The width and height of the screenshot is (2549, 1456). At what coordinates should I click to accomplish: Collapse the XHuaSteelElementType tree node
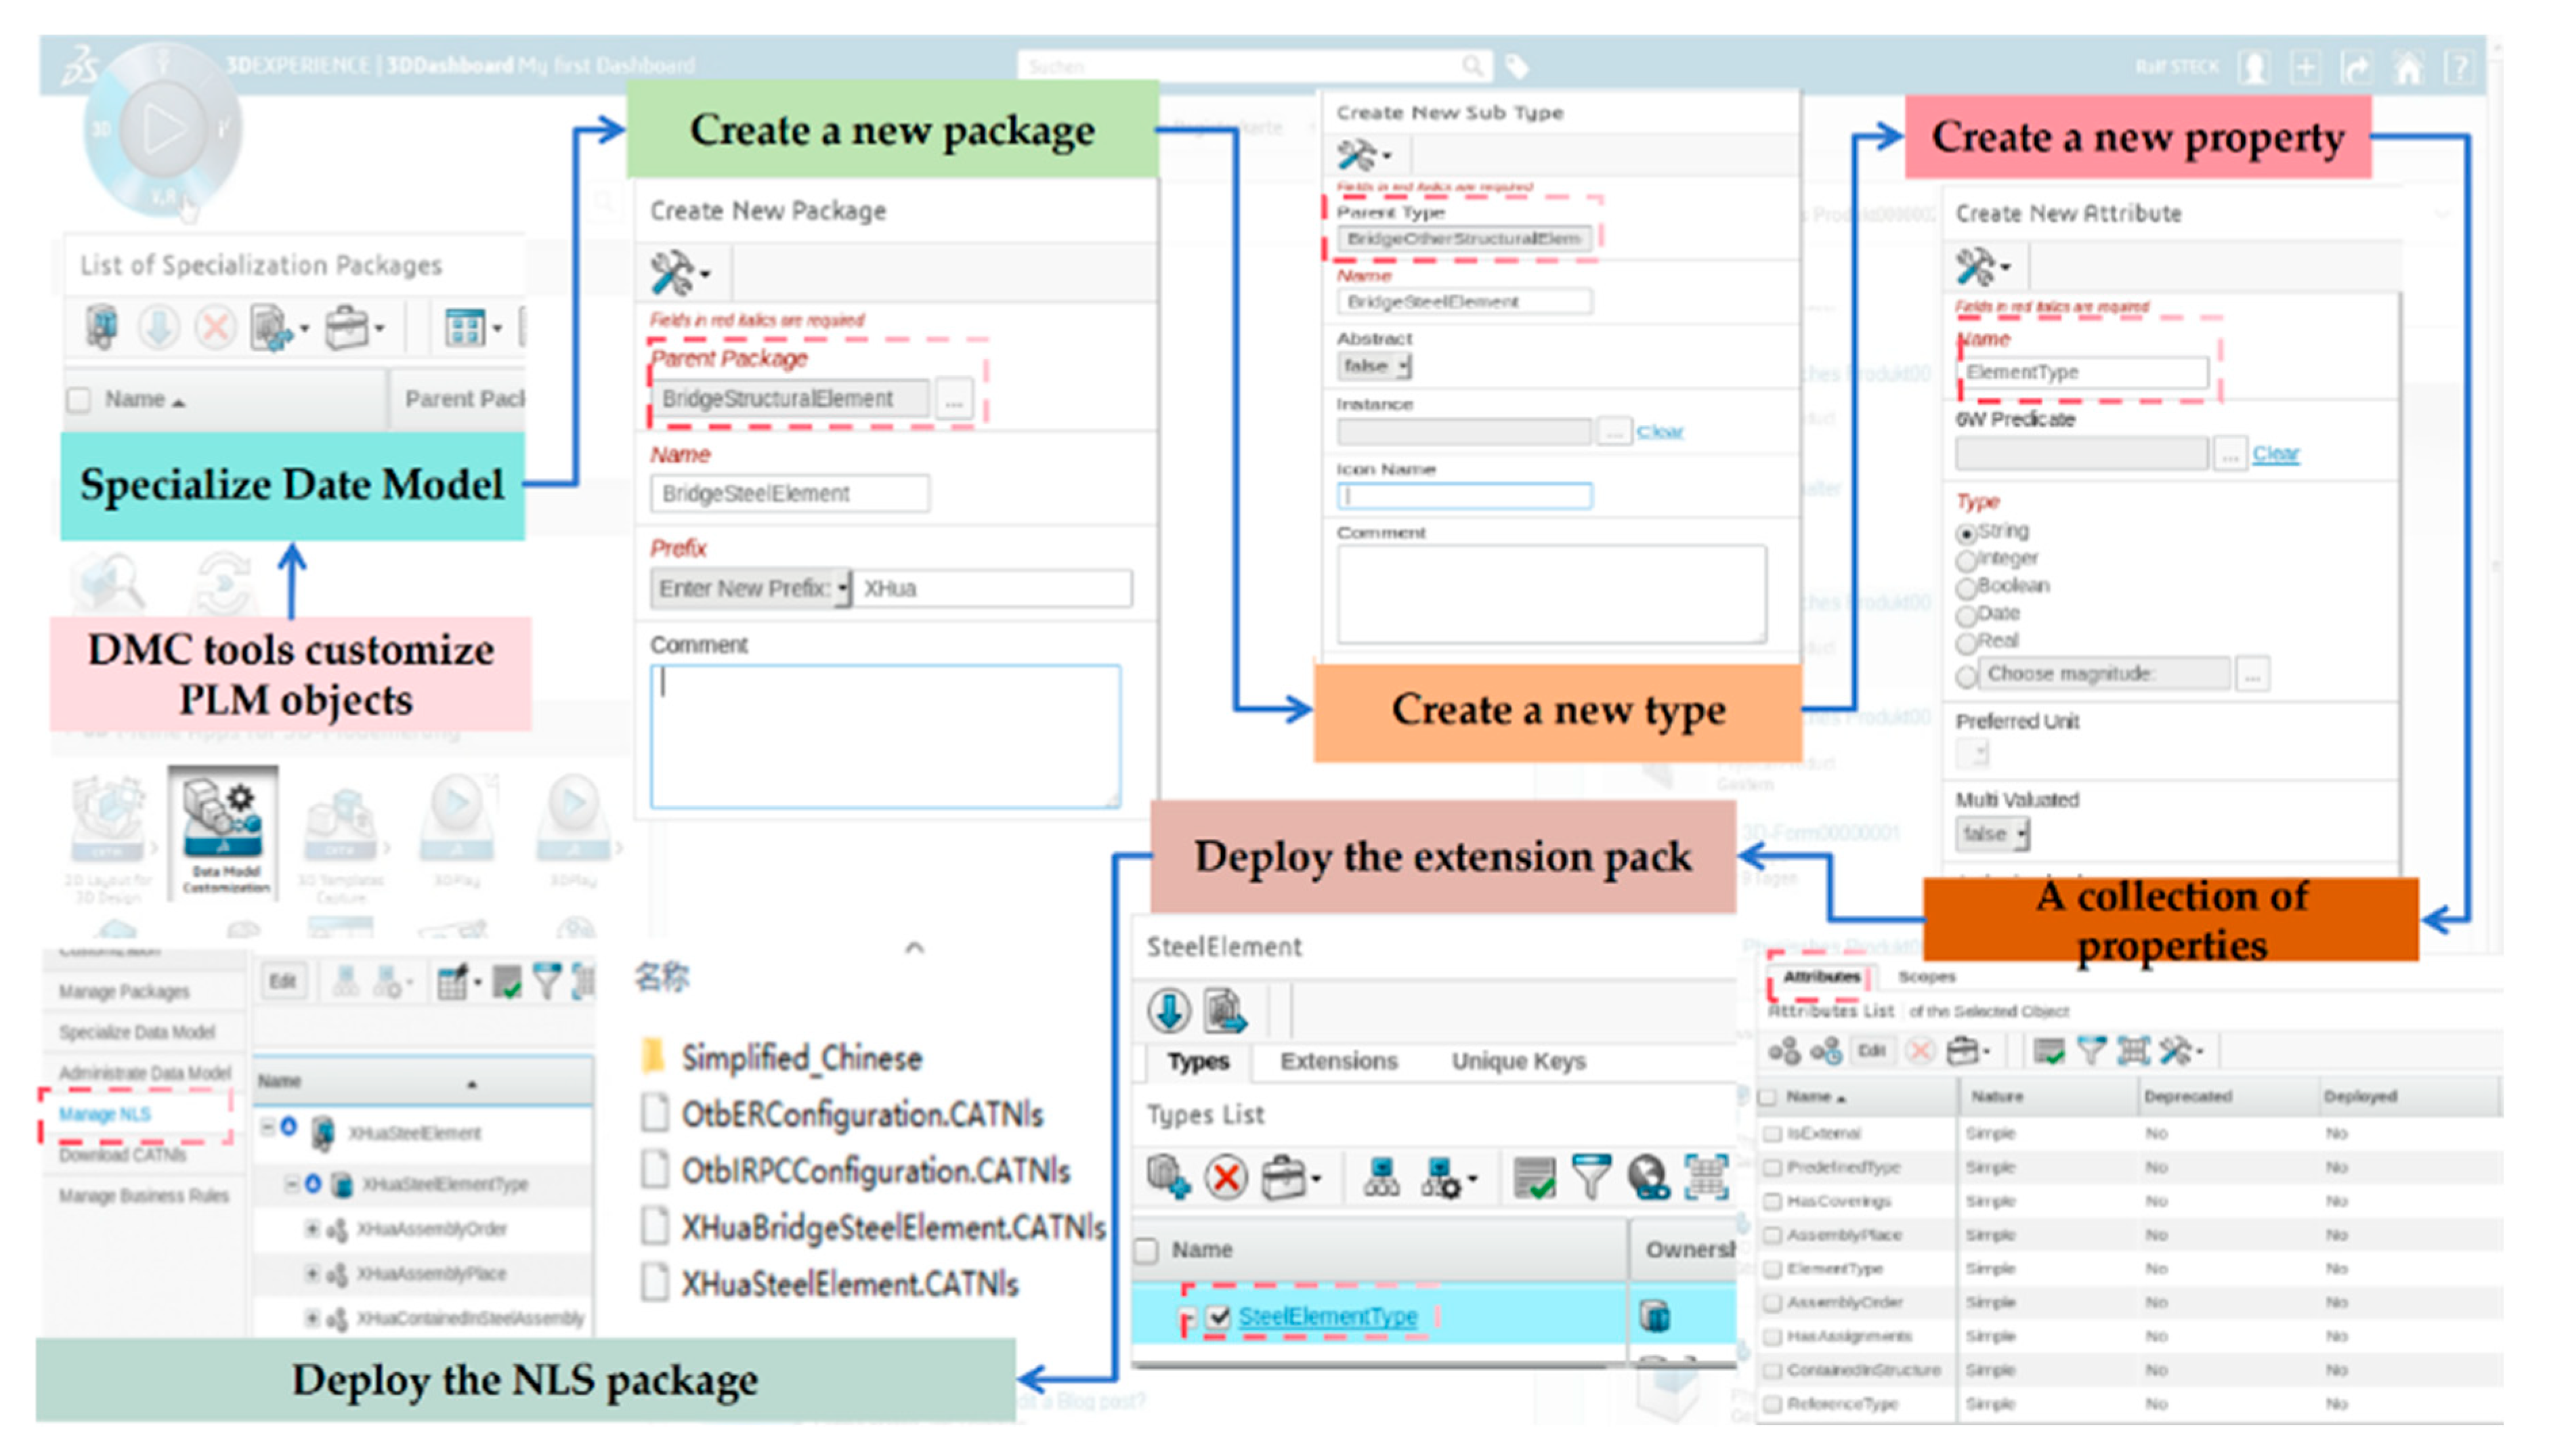(291, 1184)
